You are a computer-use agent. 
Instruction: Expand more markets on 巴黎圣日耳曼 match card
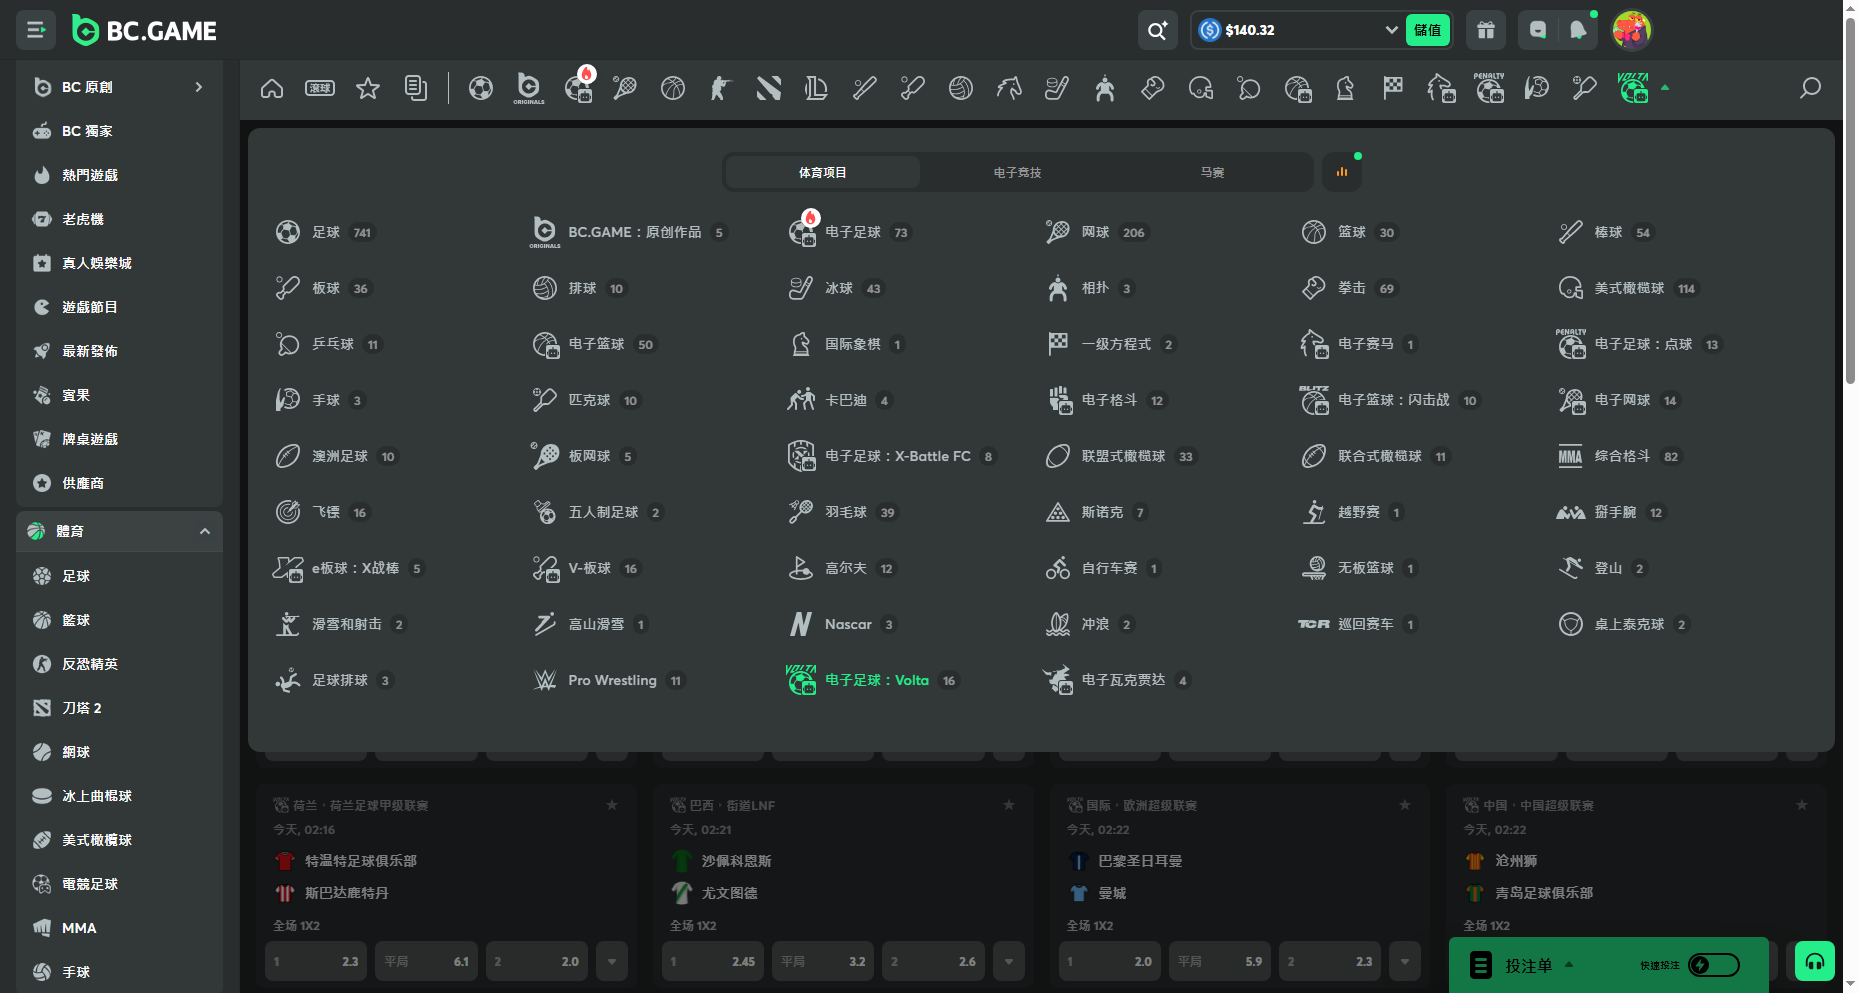pyautogui.click(x=1405, y=961)
